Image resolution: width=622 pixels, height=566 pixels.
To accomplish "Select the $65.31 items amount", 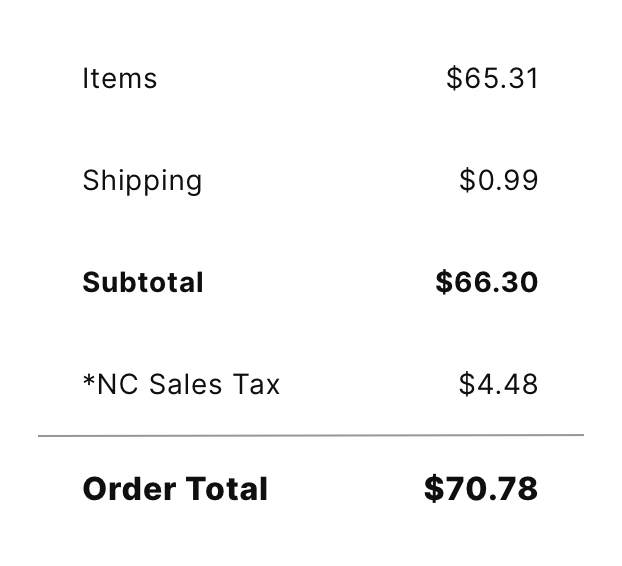I will 492,78.
